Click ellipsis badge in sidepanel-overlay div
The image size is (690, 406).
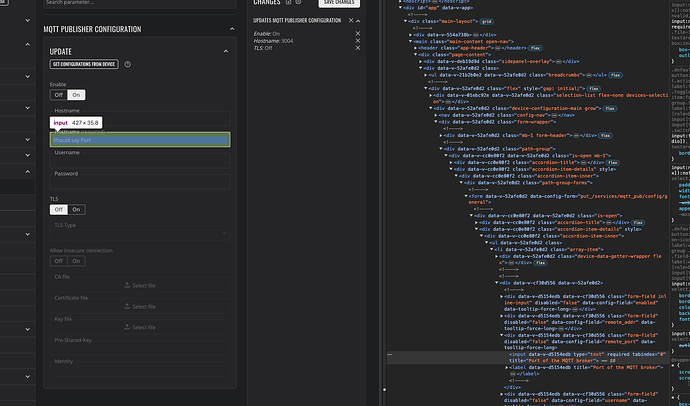[558, 62]
